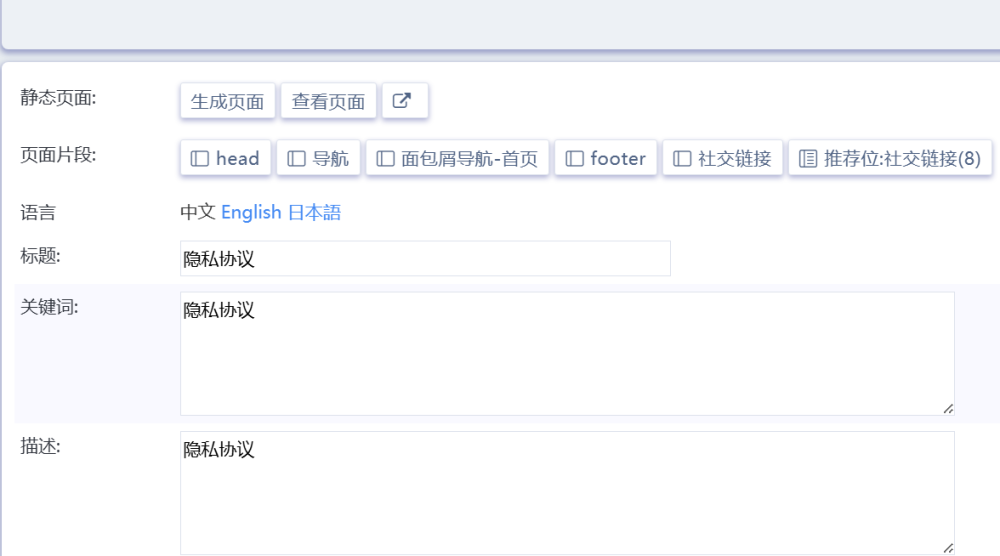Click the layout icon beside 面包屑导航-首页
1000x556 pixels.
[x=385, y=159]
